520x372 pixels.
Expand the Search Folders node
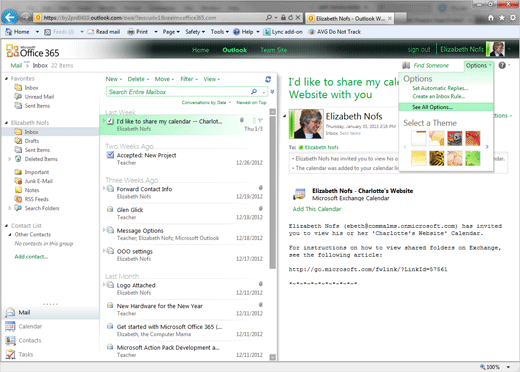tap(10, 208)
